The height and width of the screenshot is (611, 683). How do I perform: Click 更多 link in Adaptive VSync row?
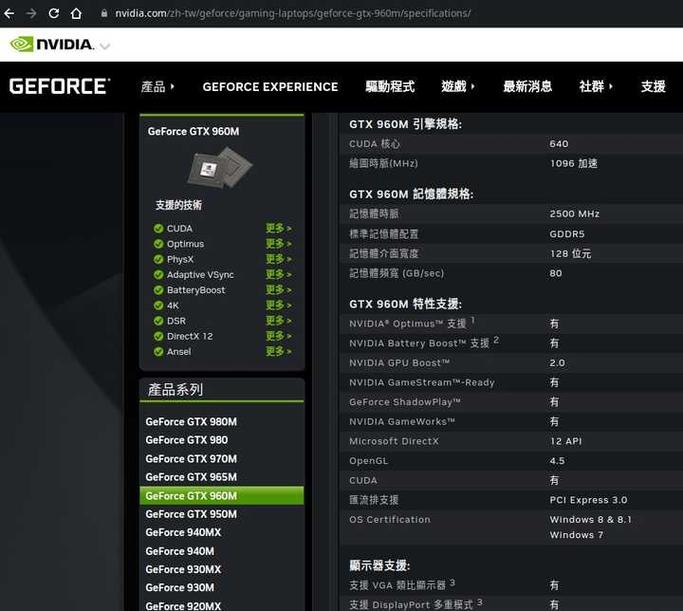[x=278, y=274]
